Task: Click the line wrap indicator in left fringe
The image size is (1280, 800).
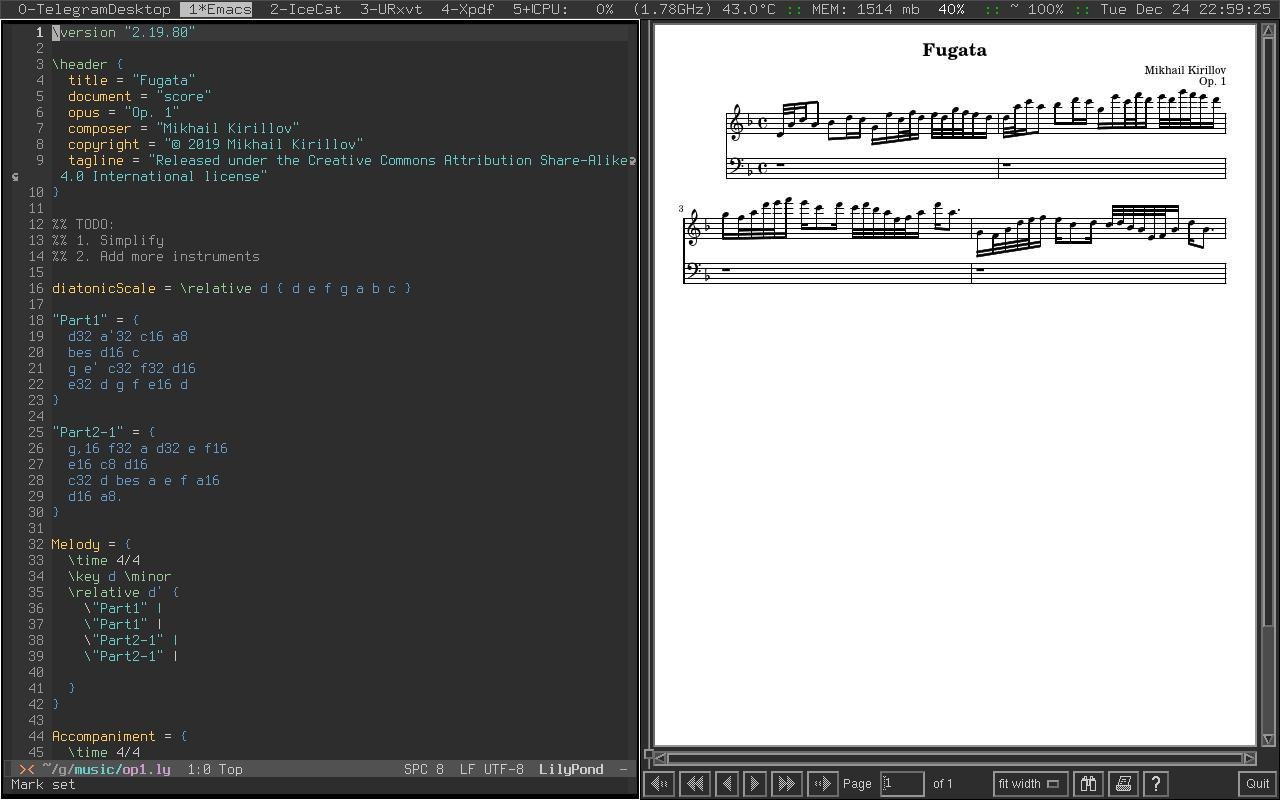Action: pyautogui.click(x=15, y=177)
